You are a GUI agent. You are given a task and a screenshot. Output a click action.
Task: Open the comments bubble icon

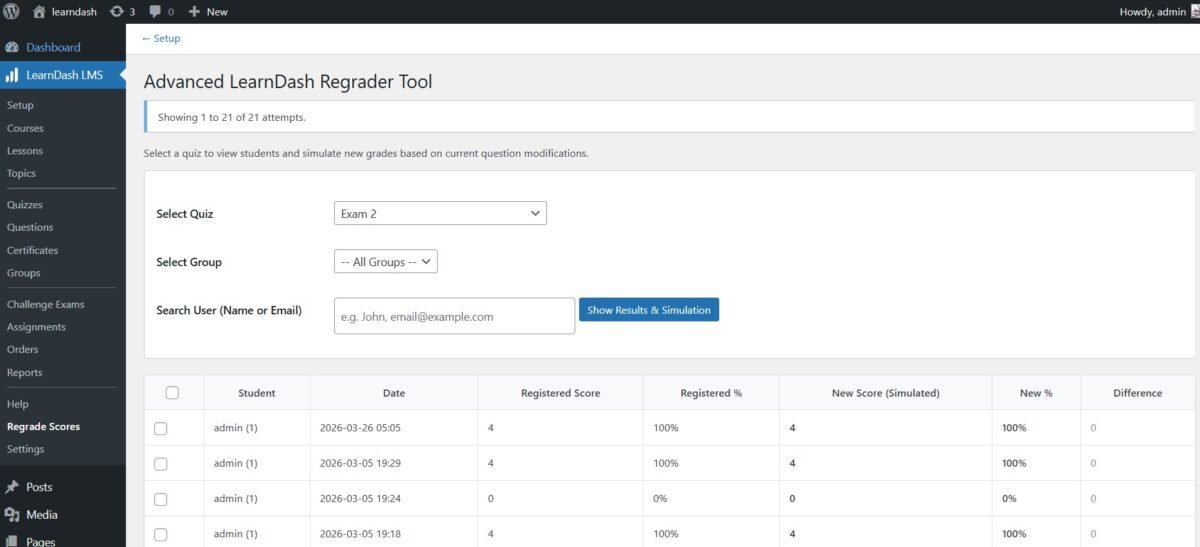(155, 12)
